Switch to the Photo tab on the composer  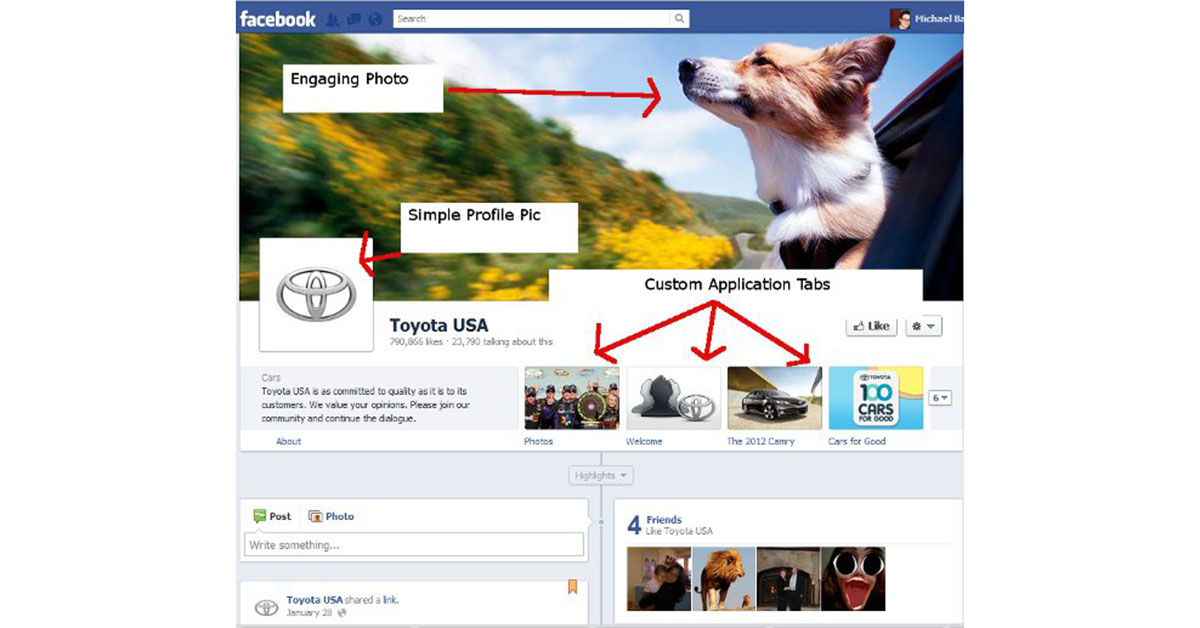[x=332, y=516]
